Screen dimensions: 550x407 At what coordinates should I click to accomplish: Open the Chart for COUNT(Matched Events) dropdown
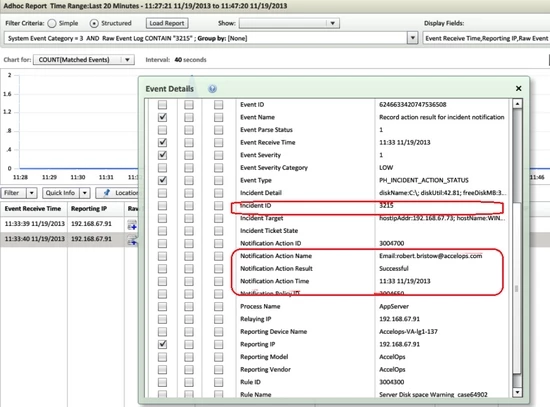pos(127,60)
